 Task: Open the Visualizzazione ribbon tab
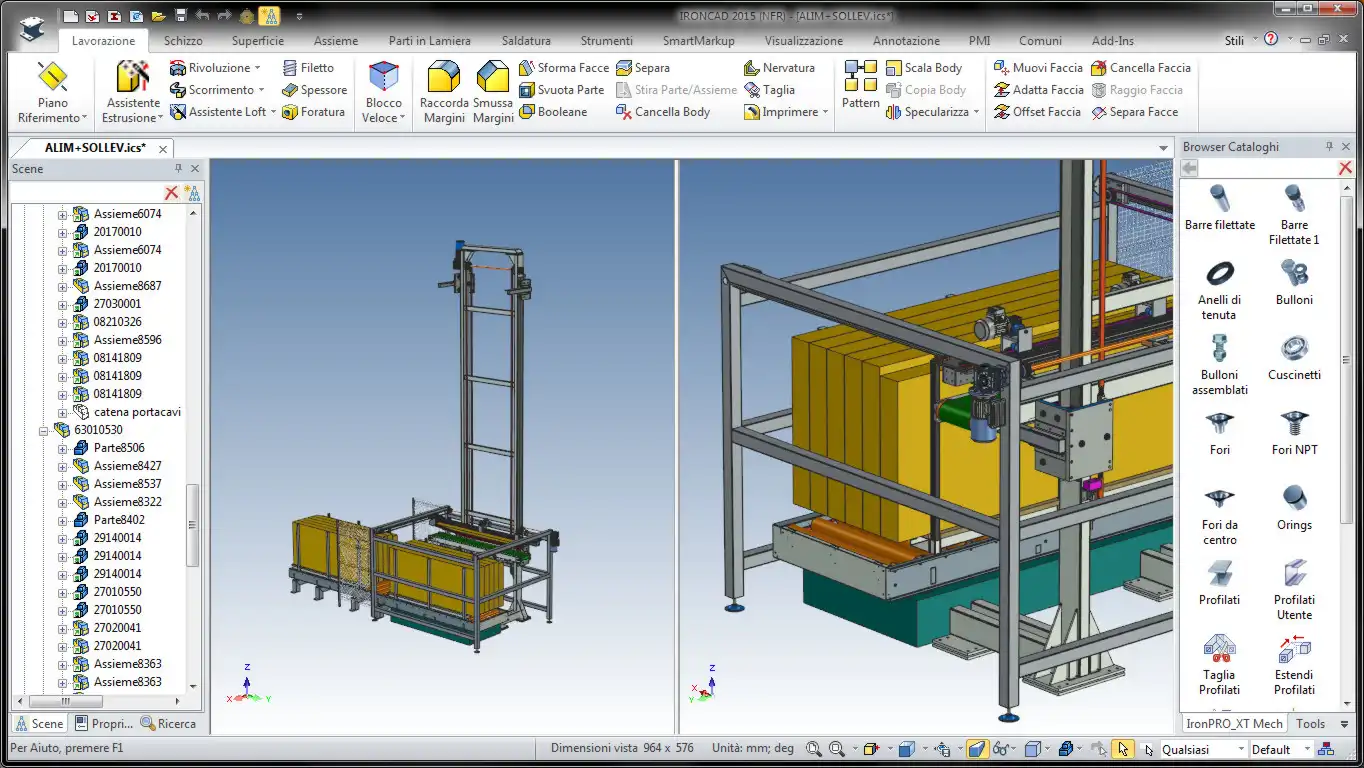point(803,41)
